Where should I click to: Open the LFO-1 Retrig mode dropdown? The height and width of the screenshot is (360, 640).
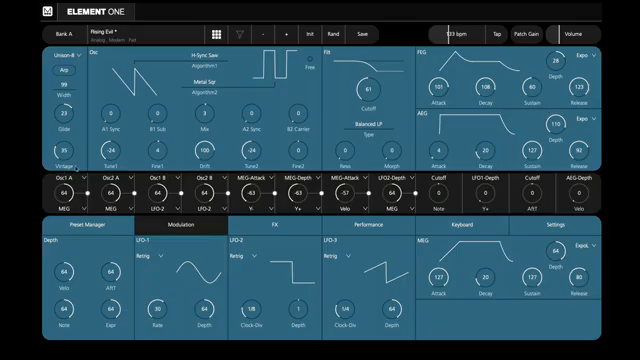pos(150,256)
